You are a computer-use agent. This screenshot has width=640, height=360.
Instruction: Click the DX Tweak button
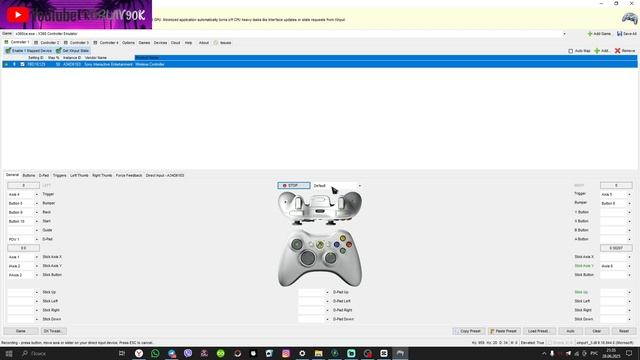point(53,331)
